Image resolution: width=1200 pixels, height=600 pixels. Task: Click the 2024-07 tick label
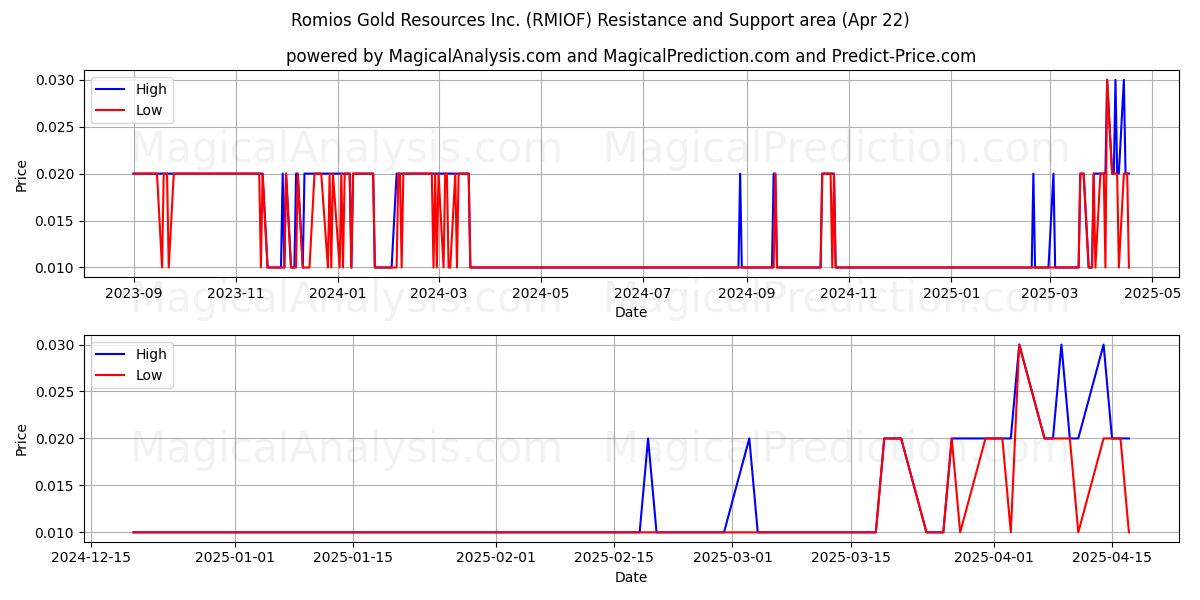coord(643,293)
